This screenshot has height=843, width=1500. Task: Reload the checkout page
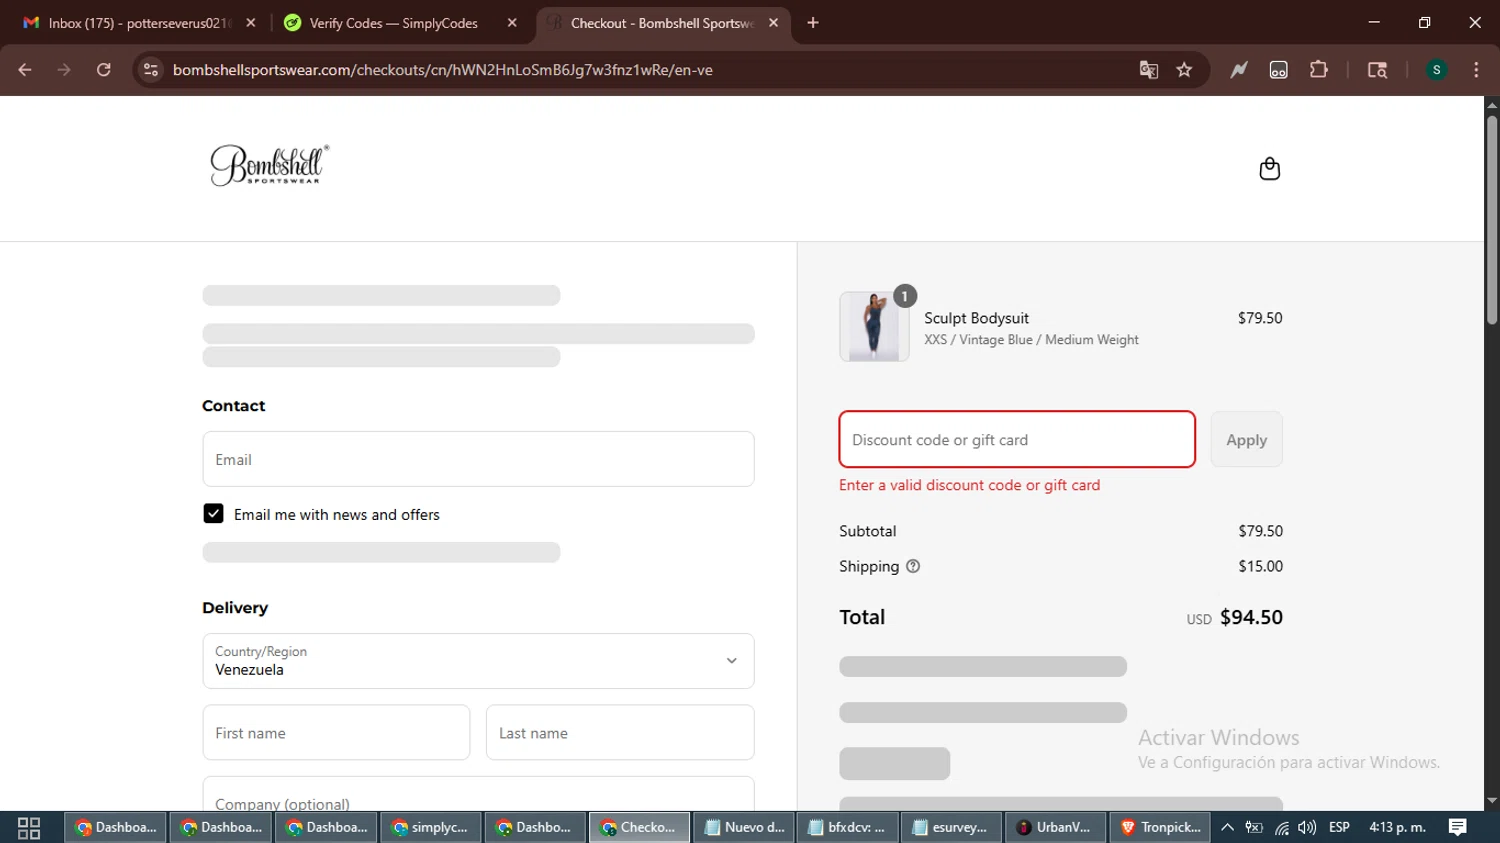103,70
